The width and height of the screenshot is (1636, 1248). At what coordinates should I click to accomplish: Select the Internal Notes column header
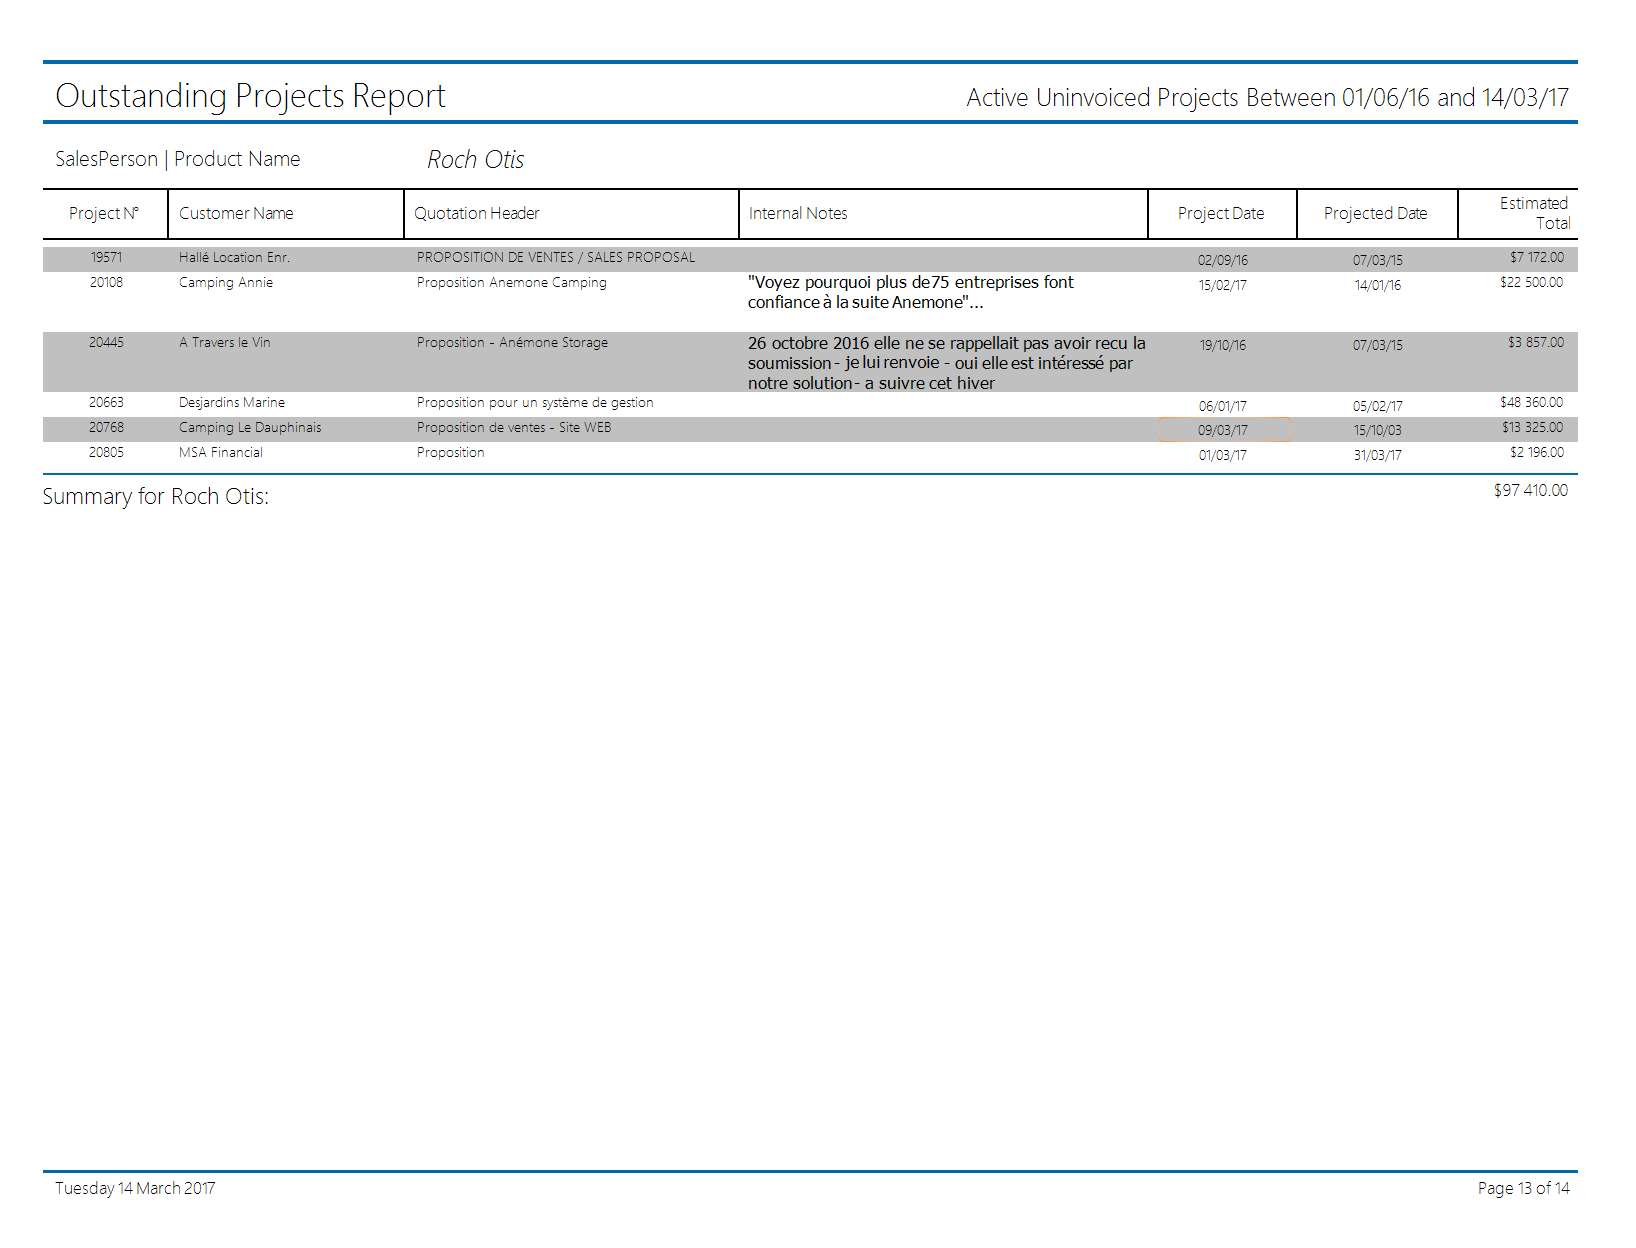click(798, 214)
